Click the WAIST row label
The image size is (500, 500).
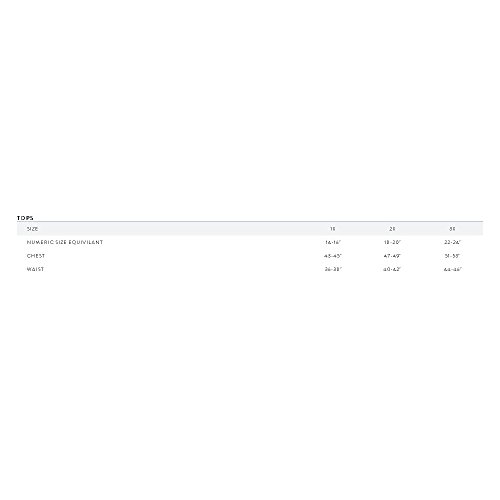click(35, 269)
